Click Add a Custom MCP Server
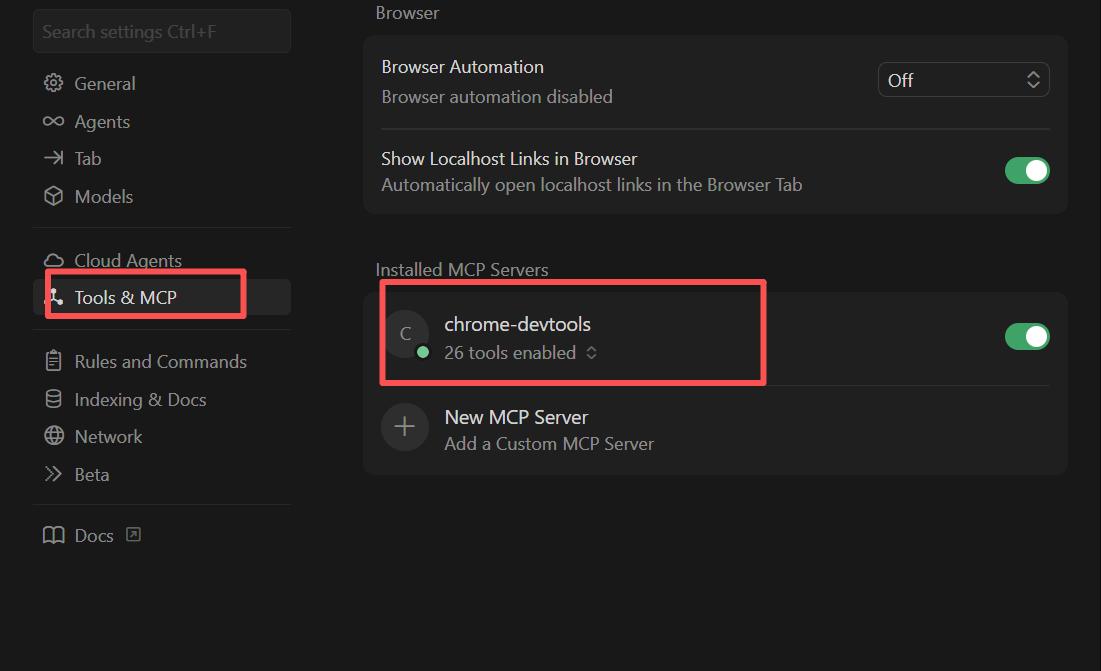Viewport: 1101px width, 671px height. 549,444
